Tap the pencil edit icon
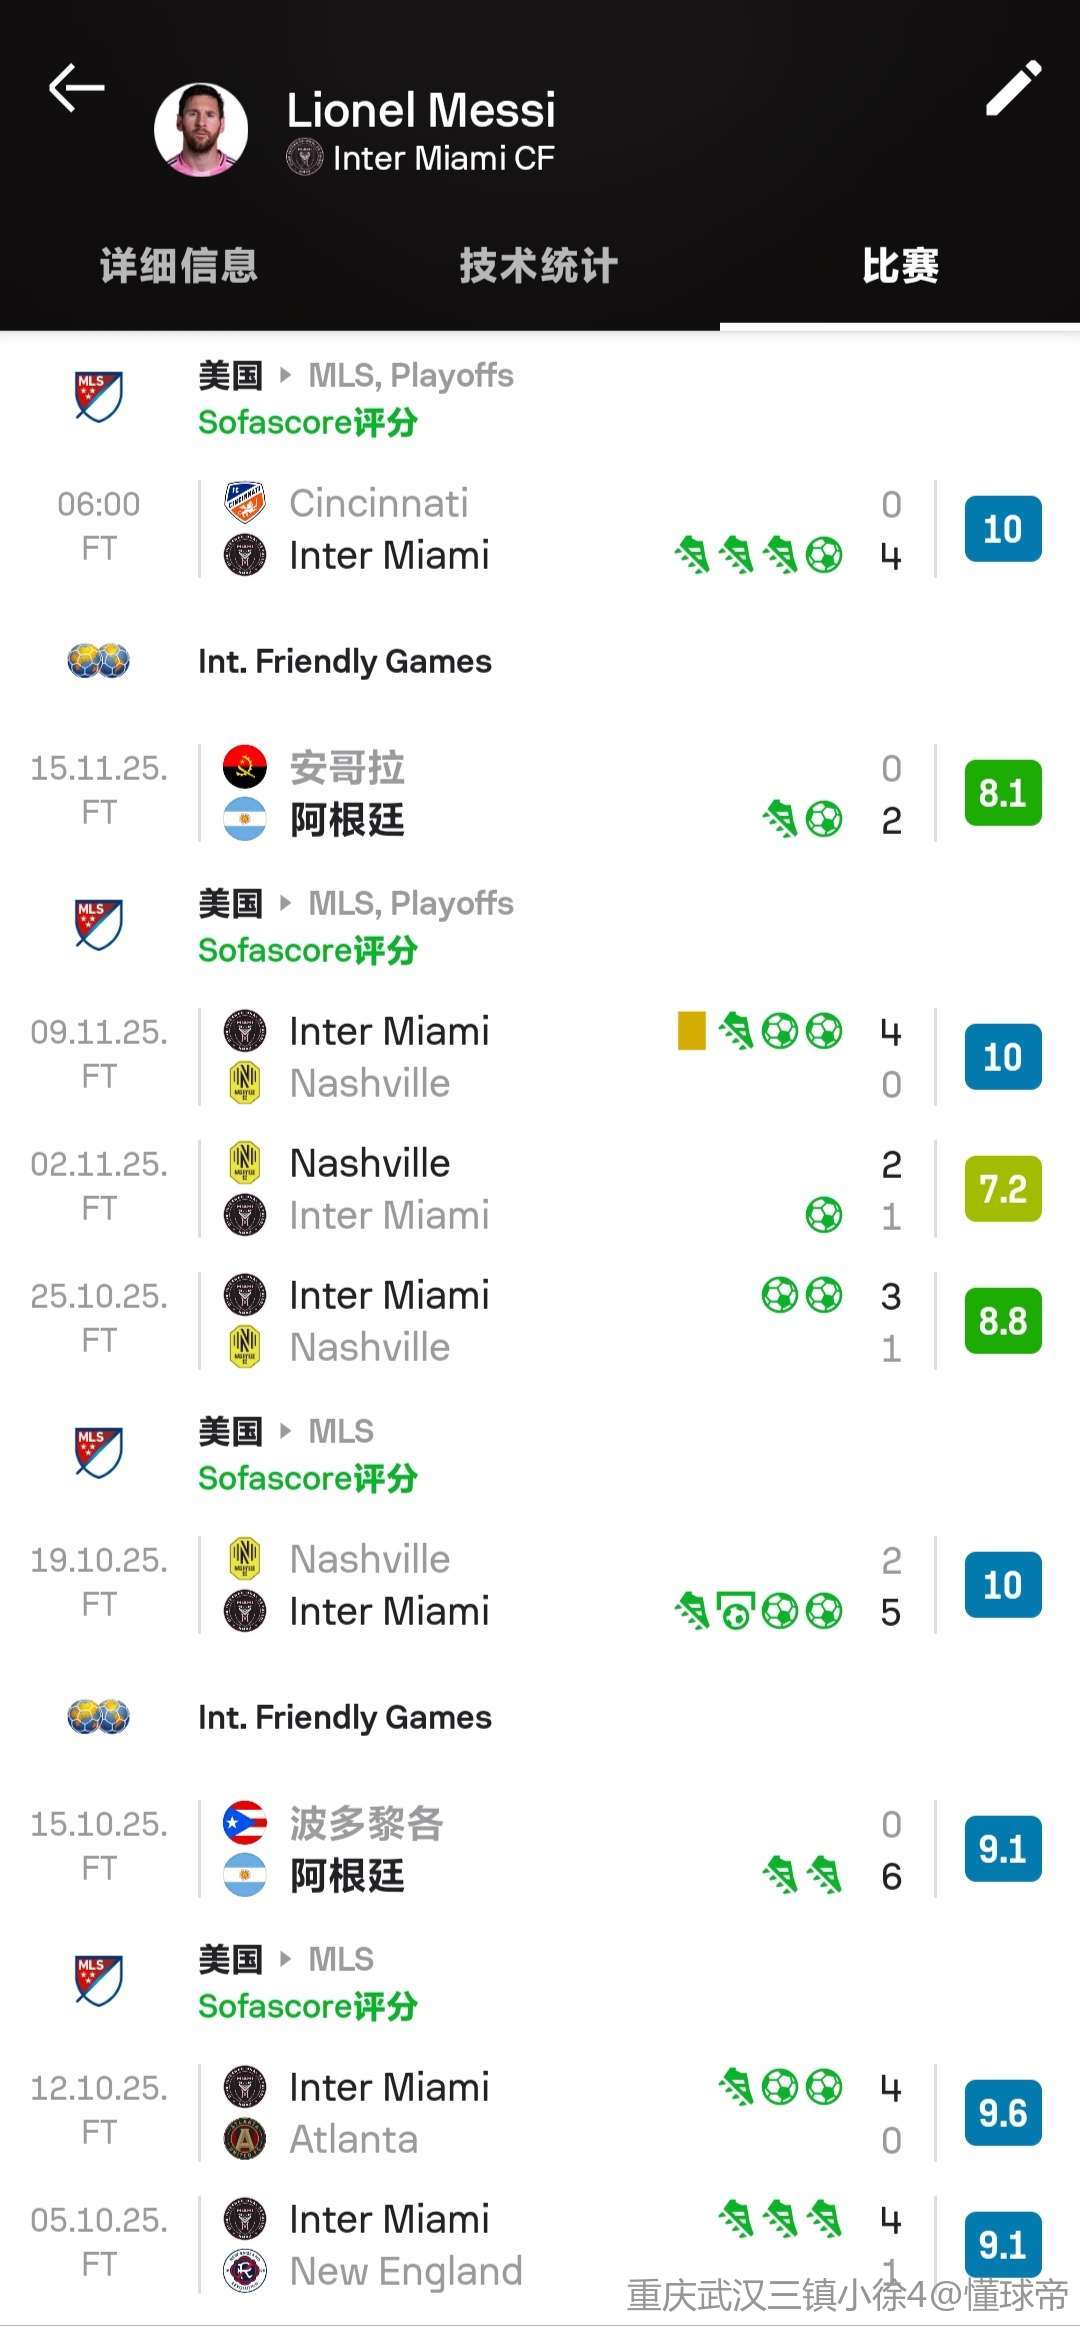The height and width of the screenshot is (2326, 1080). pos(1013,89)
